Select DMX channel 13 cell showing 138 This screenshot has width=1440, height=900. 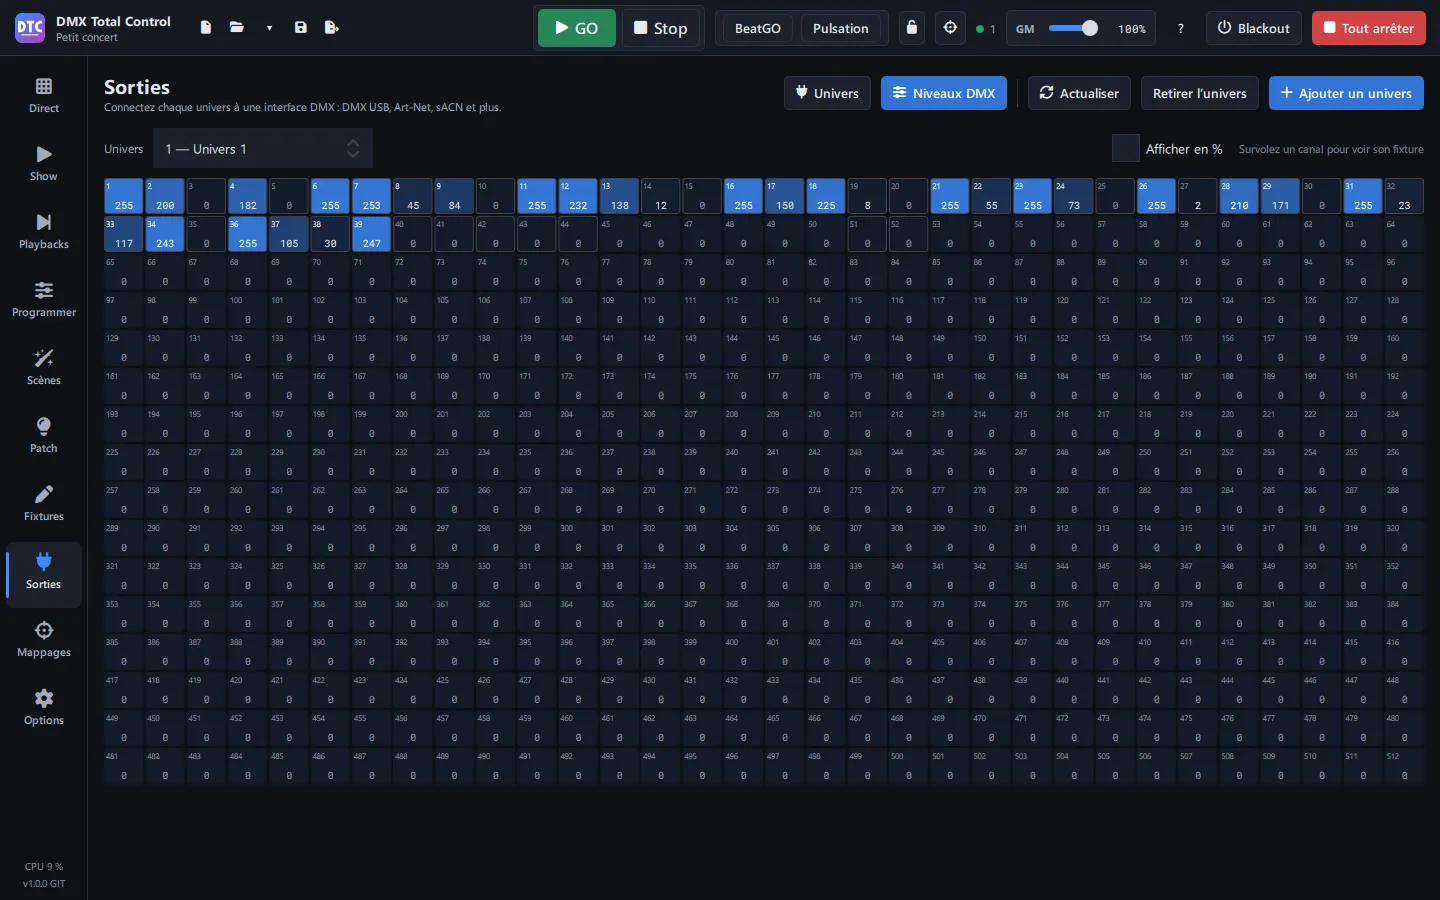[x=620, y=196]
